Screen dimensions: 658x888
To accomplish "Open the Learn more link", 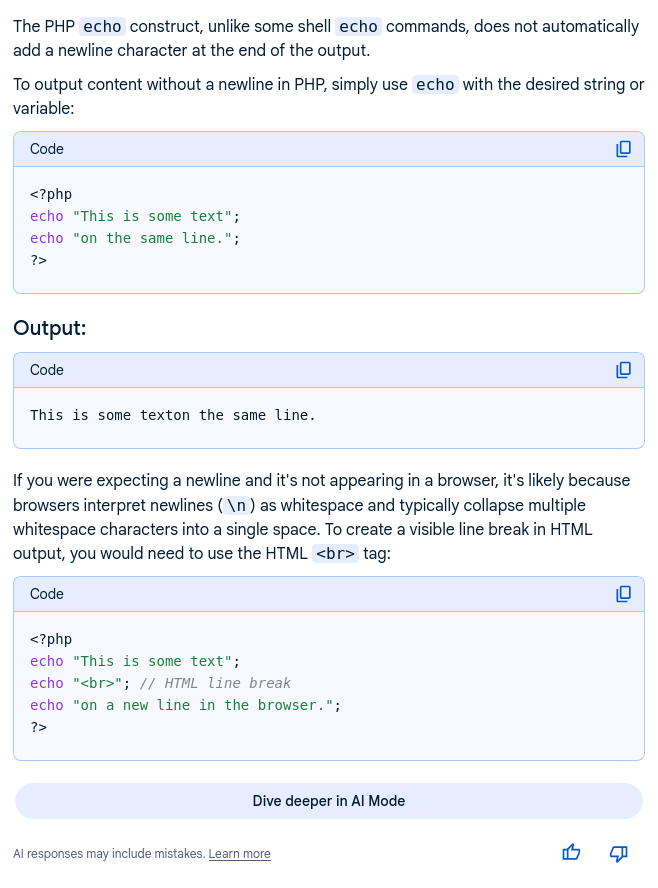I will (239, 854).
